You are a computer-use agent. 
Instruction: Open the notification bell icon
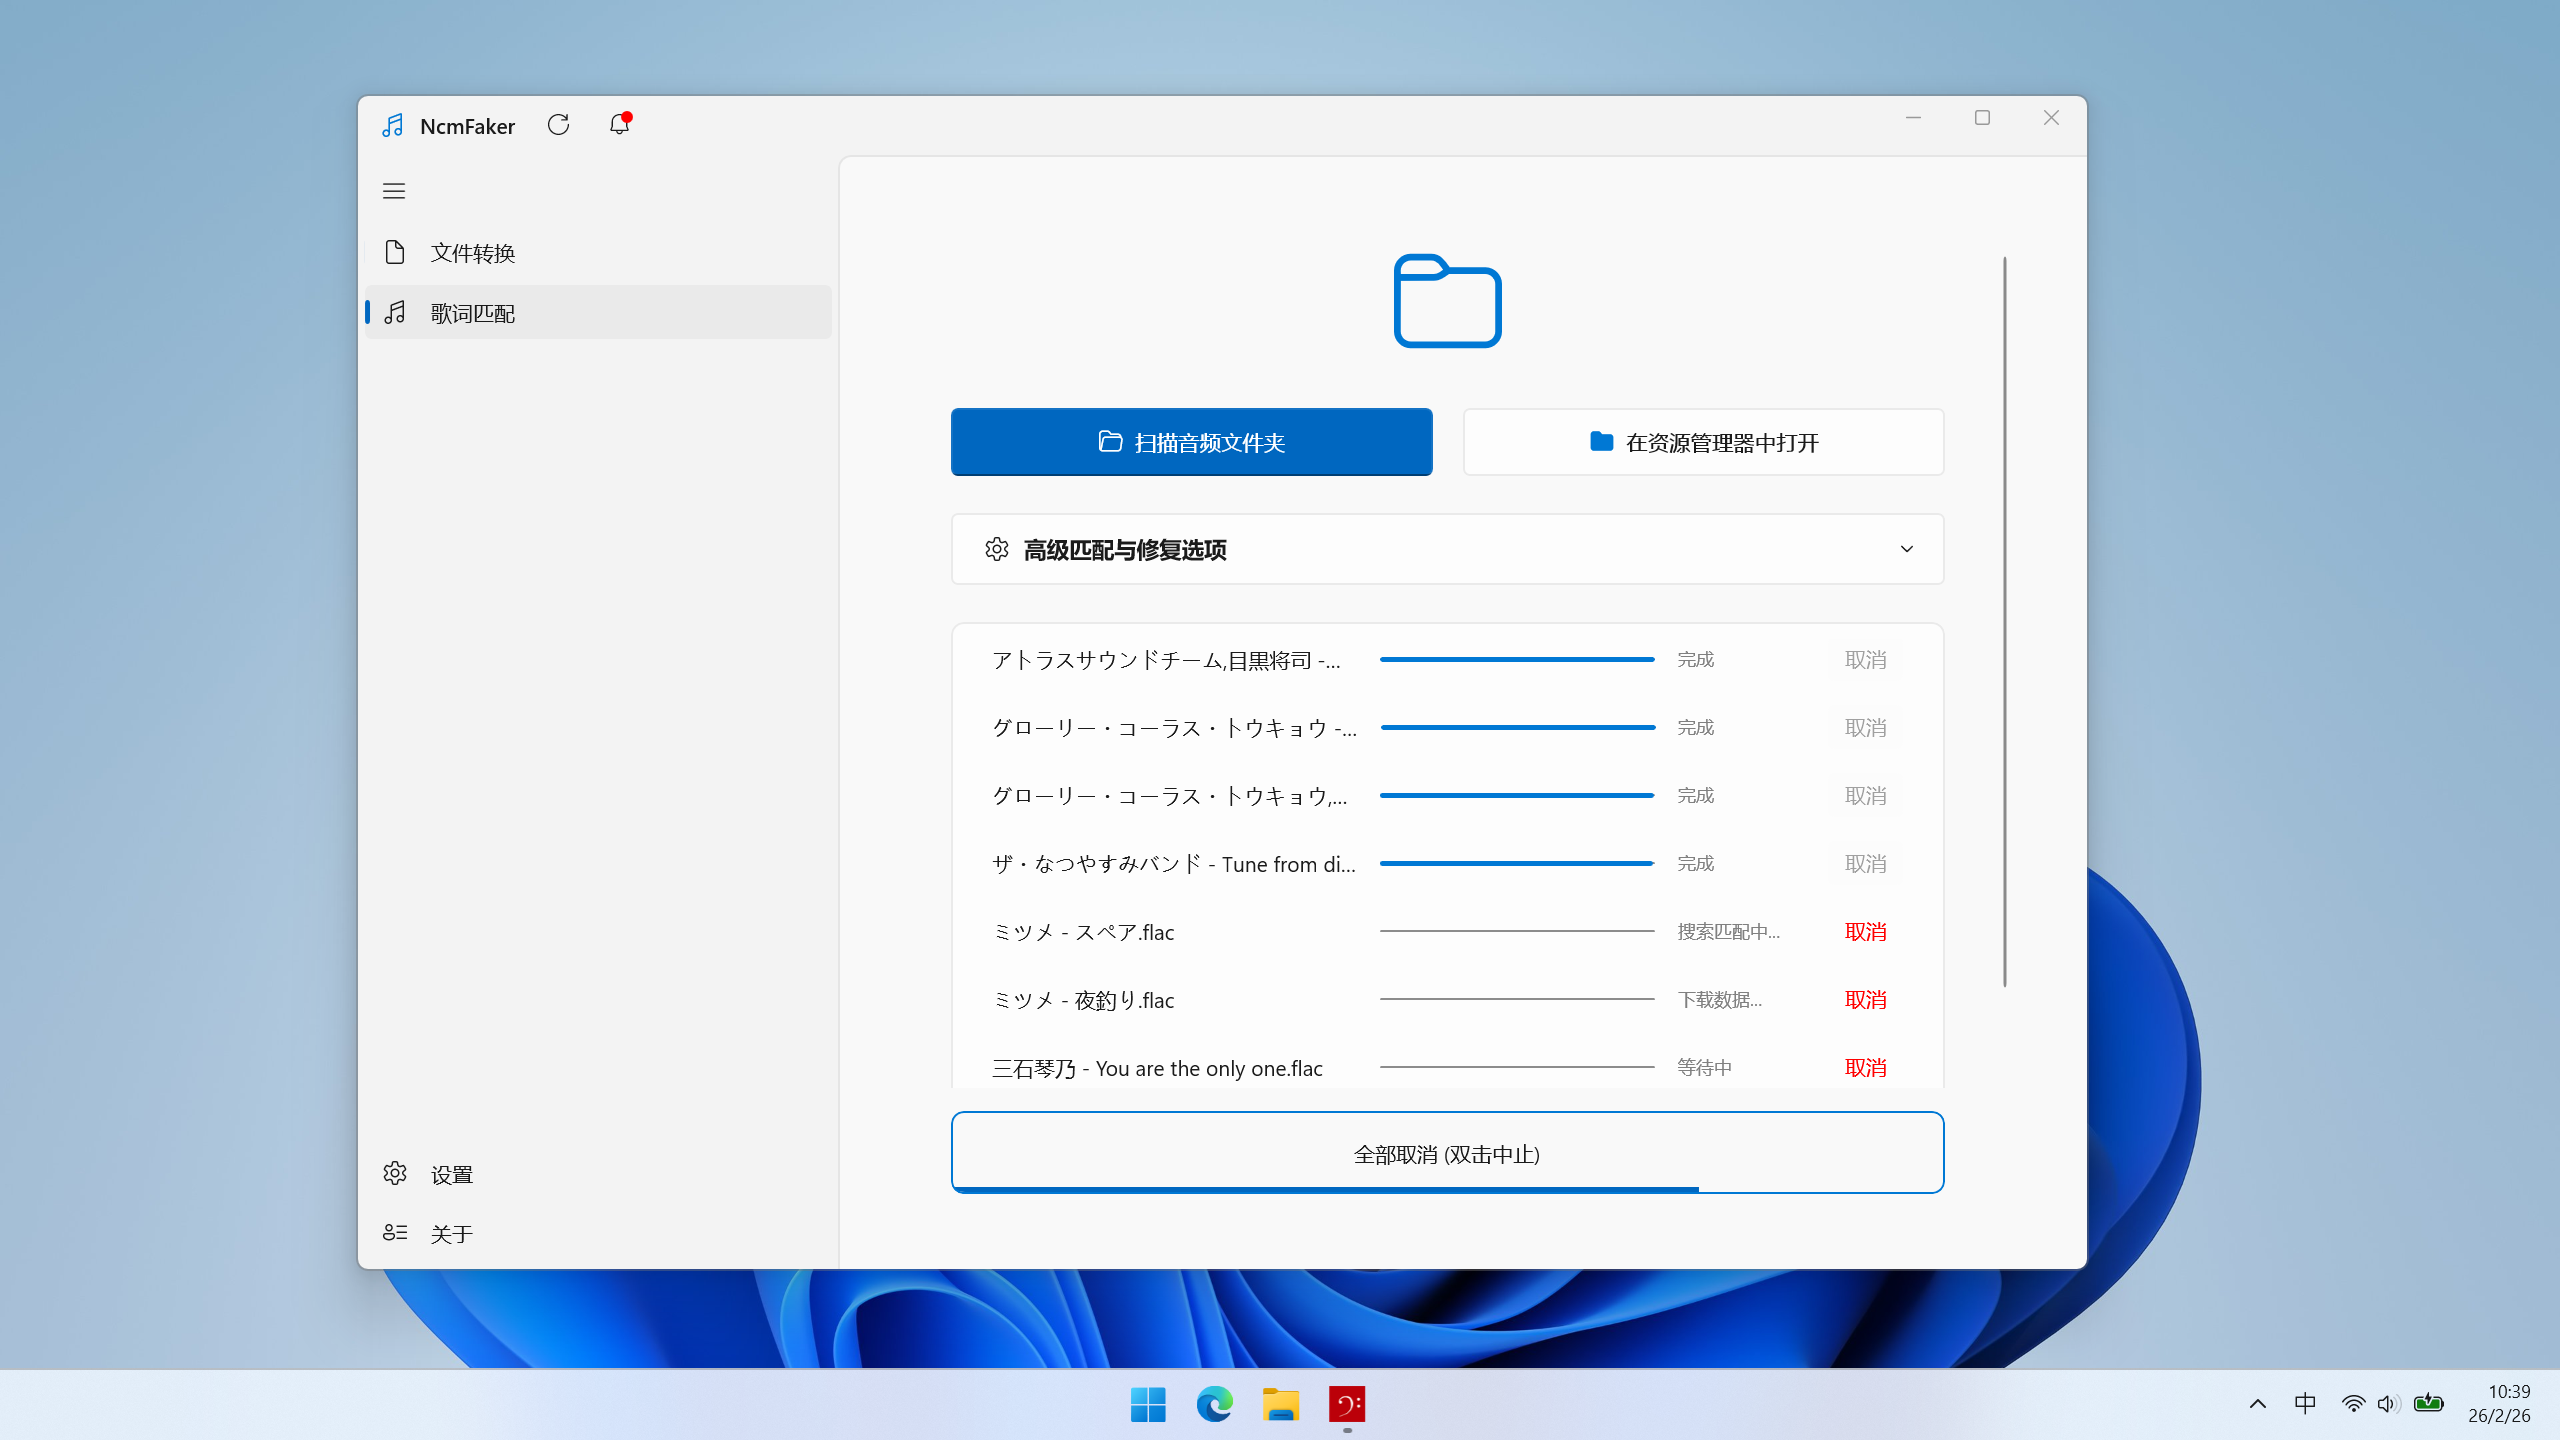619,124
